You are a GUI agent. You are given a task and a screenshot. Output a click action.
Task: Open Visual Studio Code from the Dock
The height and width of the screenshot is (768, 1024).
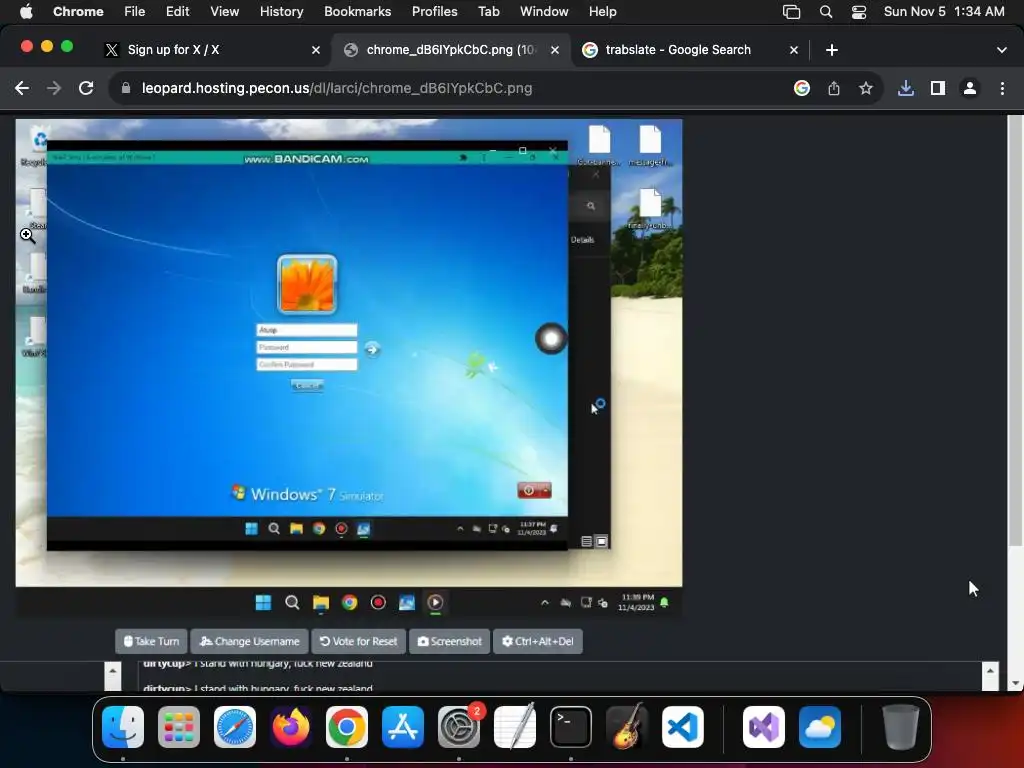pos(682,727)
